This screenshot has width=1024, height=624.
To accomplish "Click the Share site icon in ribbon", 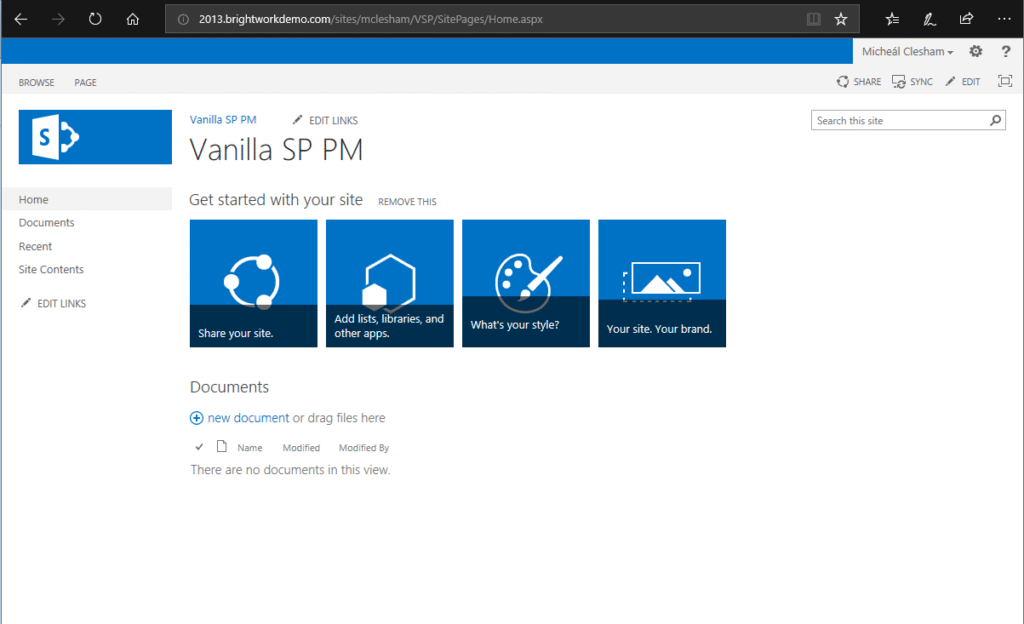I will [844, 82].
